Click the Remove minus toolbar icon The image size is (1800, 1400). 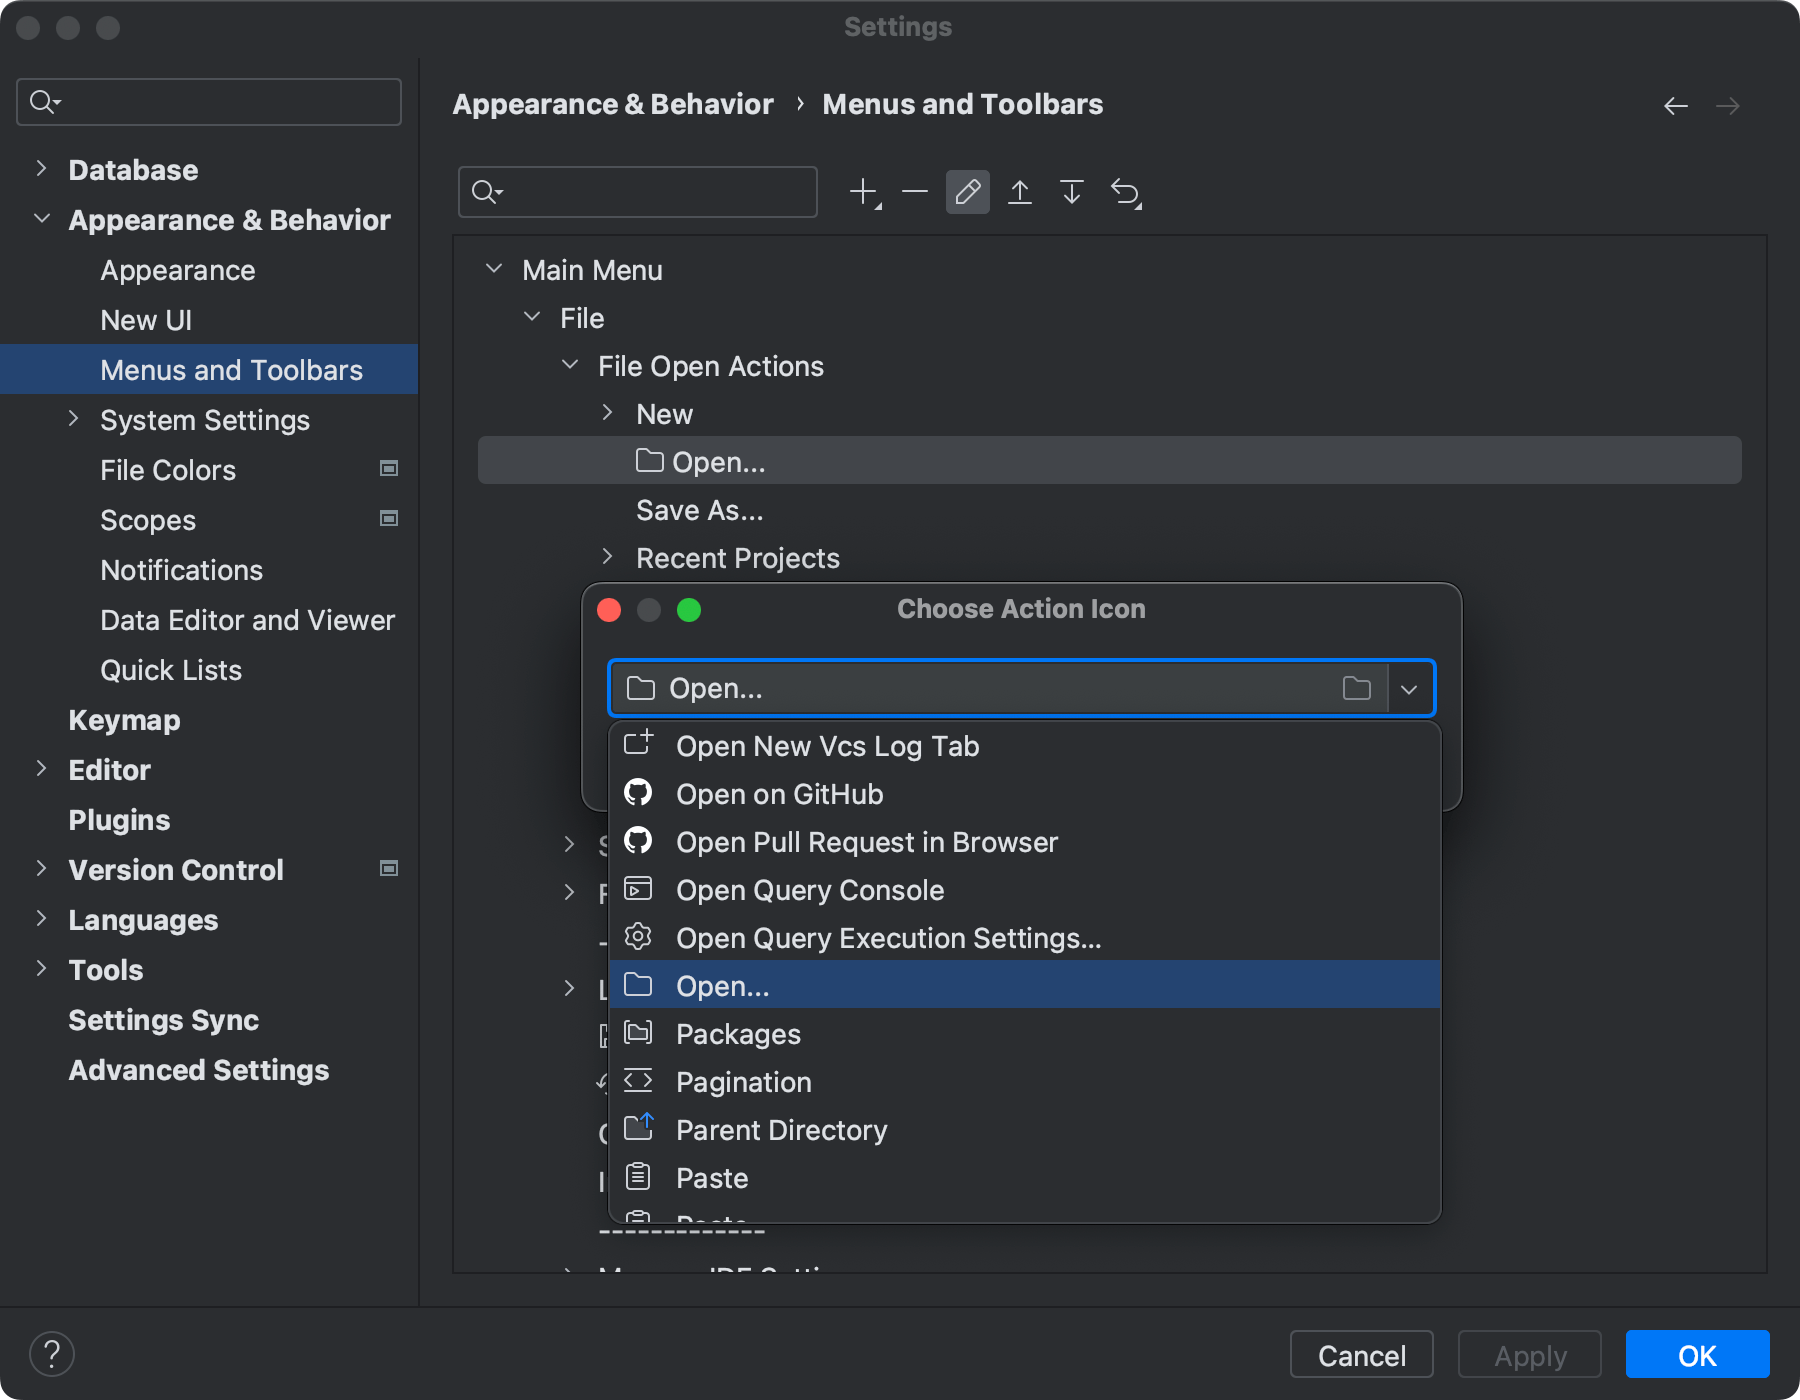tap(915, 192)
